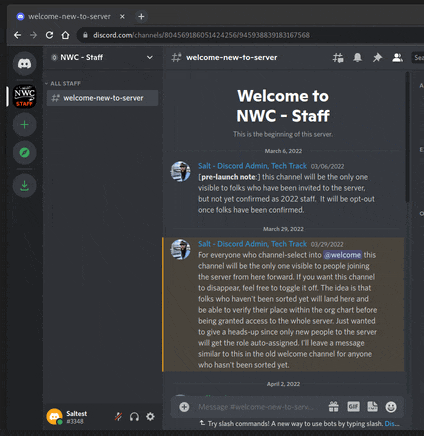Screen dimensions: 424x436
Task: Click the message input field
Action: [256, 407]
